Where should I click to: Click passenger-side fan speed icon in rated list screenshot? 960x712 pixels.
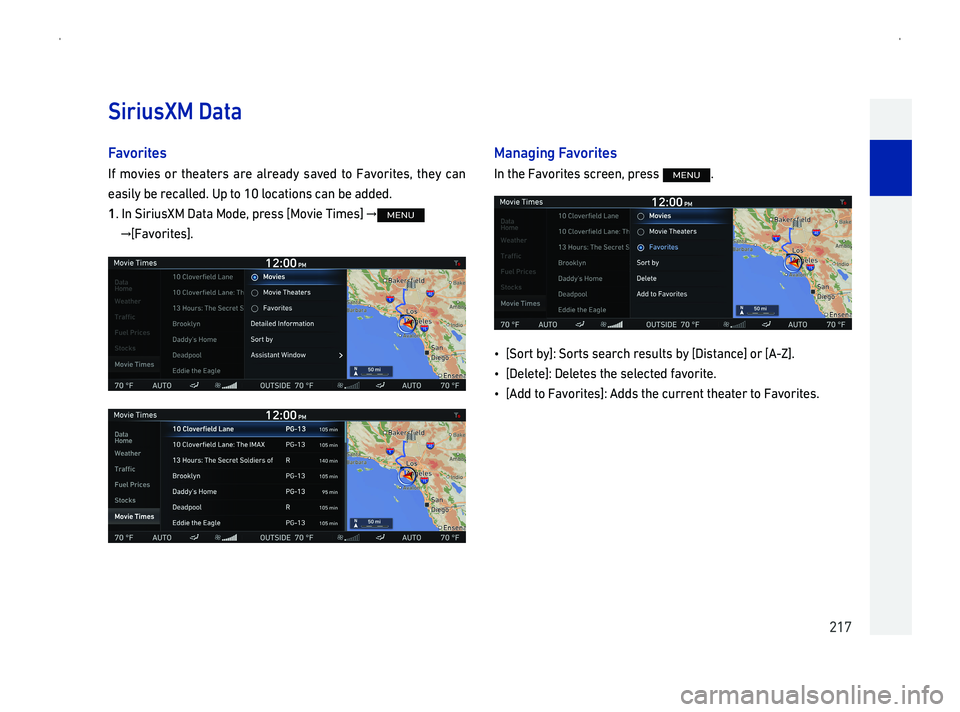[x=348, y=538]
